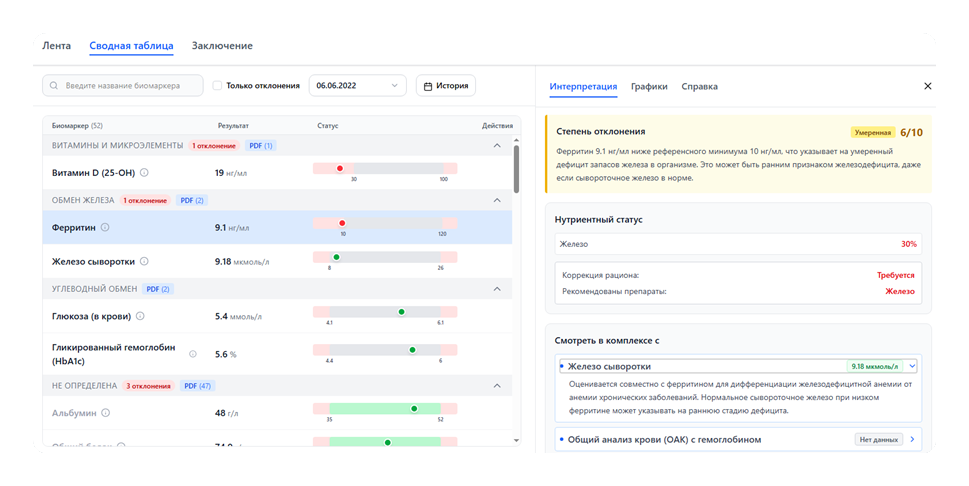The image size is (969, 486).
Task: Collapse the Углеводный обмен group
Action: (497, 289)
